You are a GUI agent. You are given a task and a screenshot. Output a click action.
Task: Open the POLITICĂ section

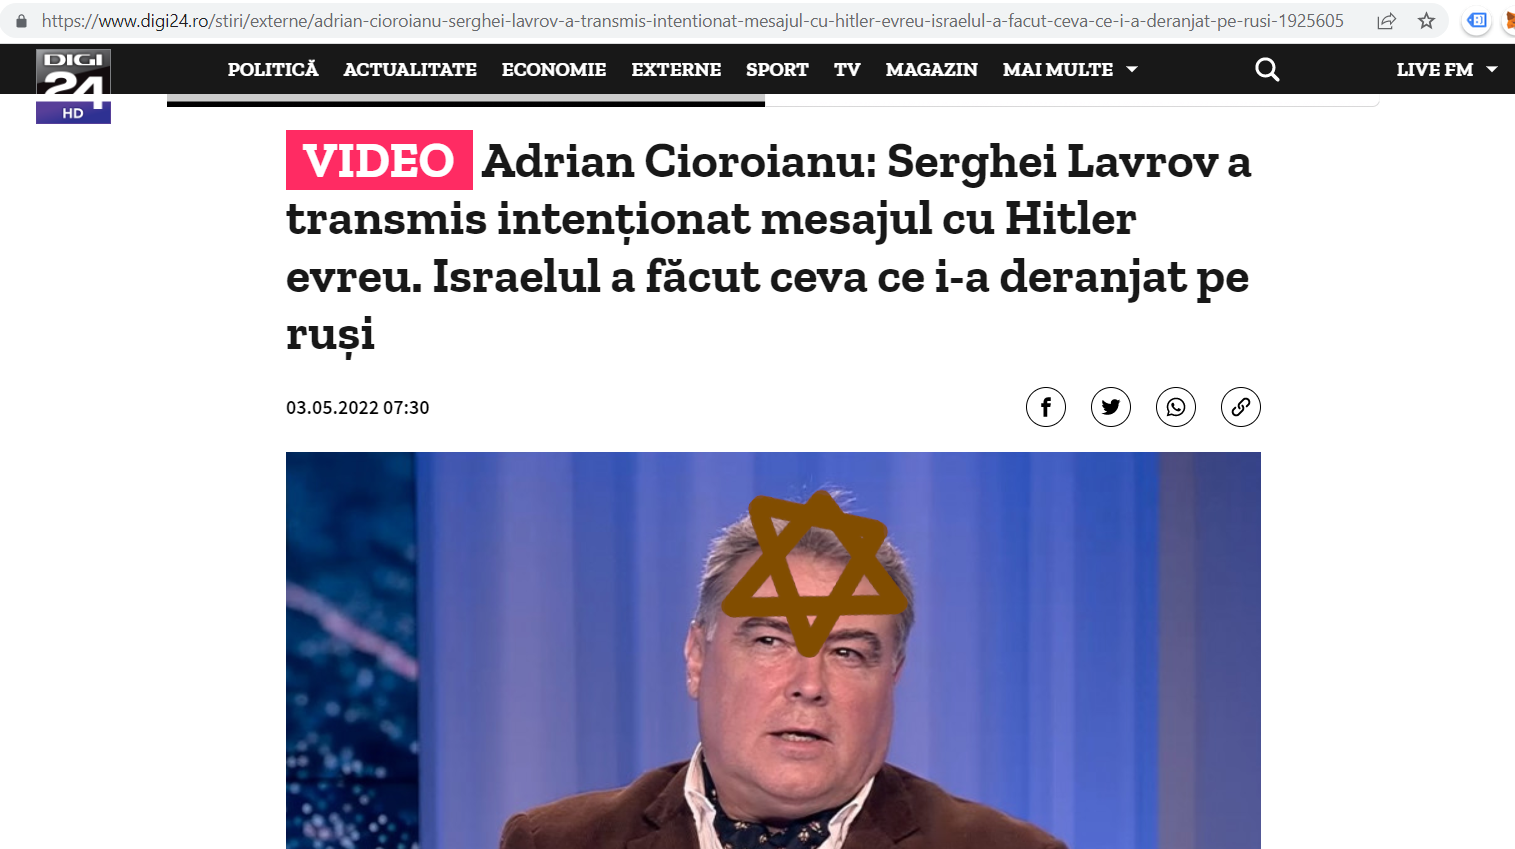(273, 69)
